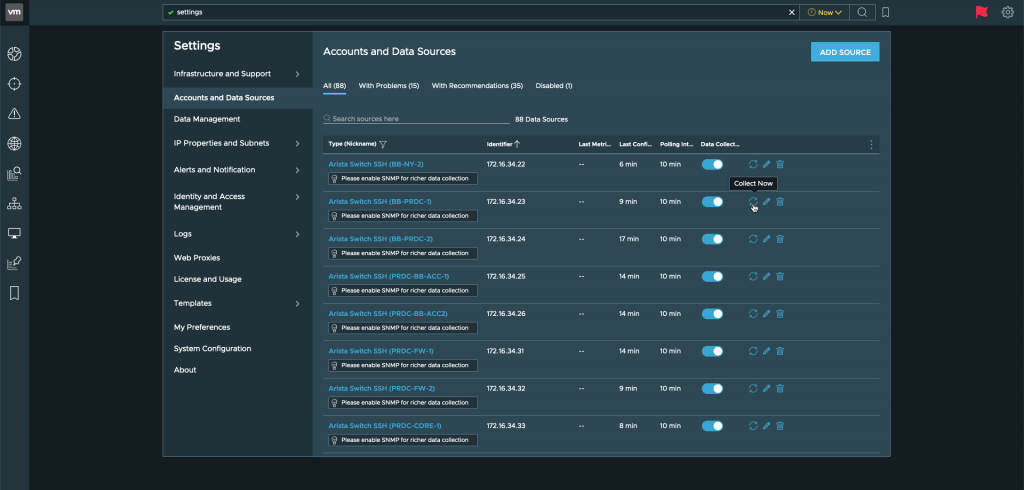Screen dimensions: 1024x490
Task: Click the search magnifier icon in top bar
Action: coord(862,12)
